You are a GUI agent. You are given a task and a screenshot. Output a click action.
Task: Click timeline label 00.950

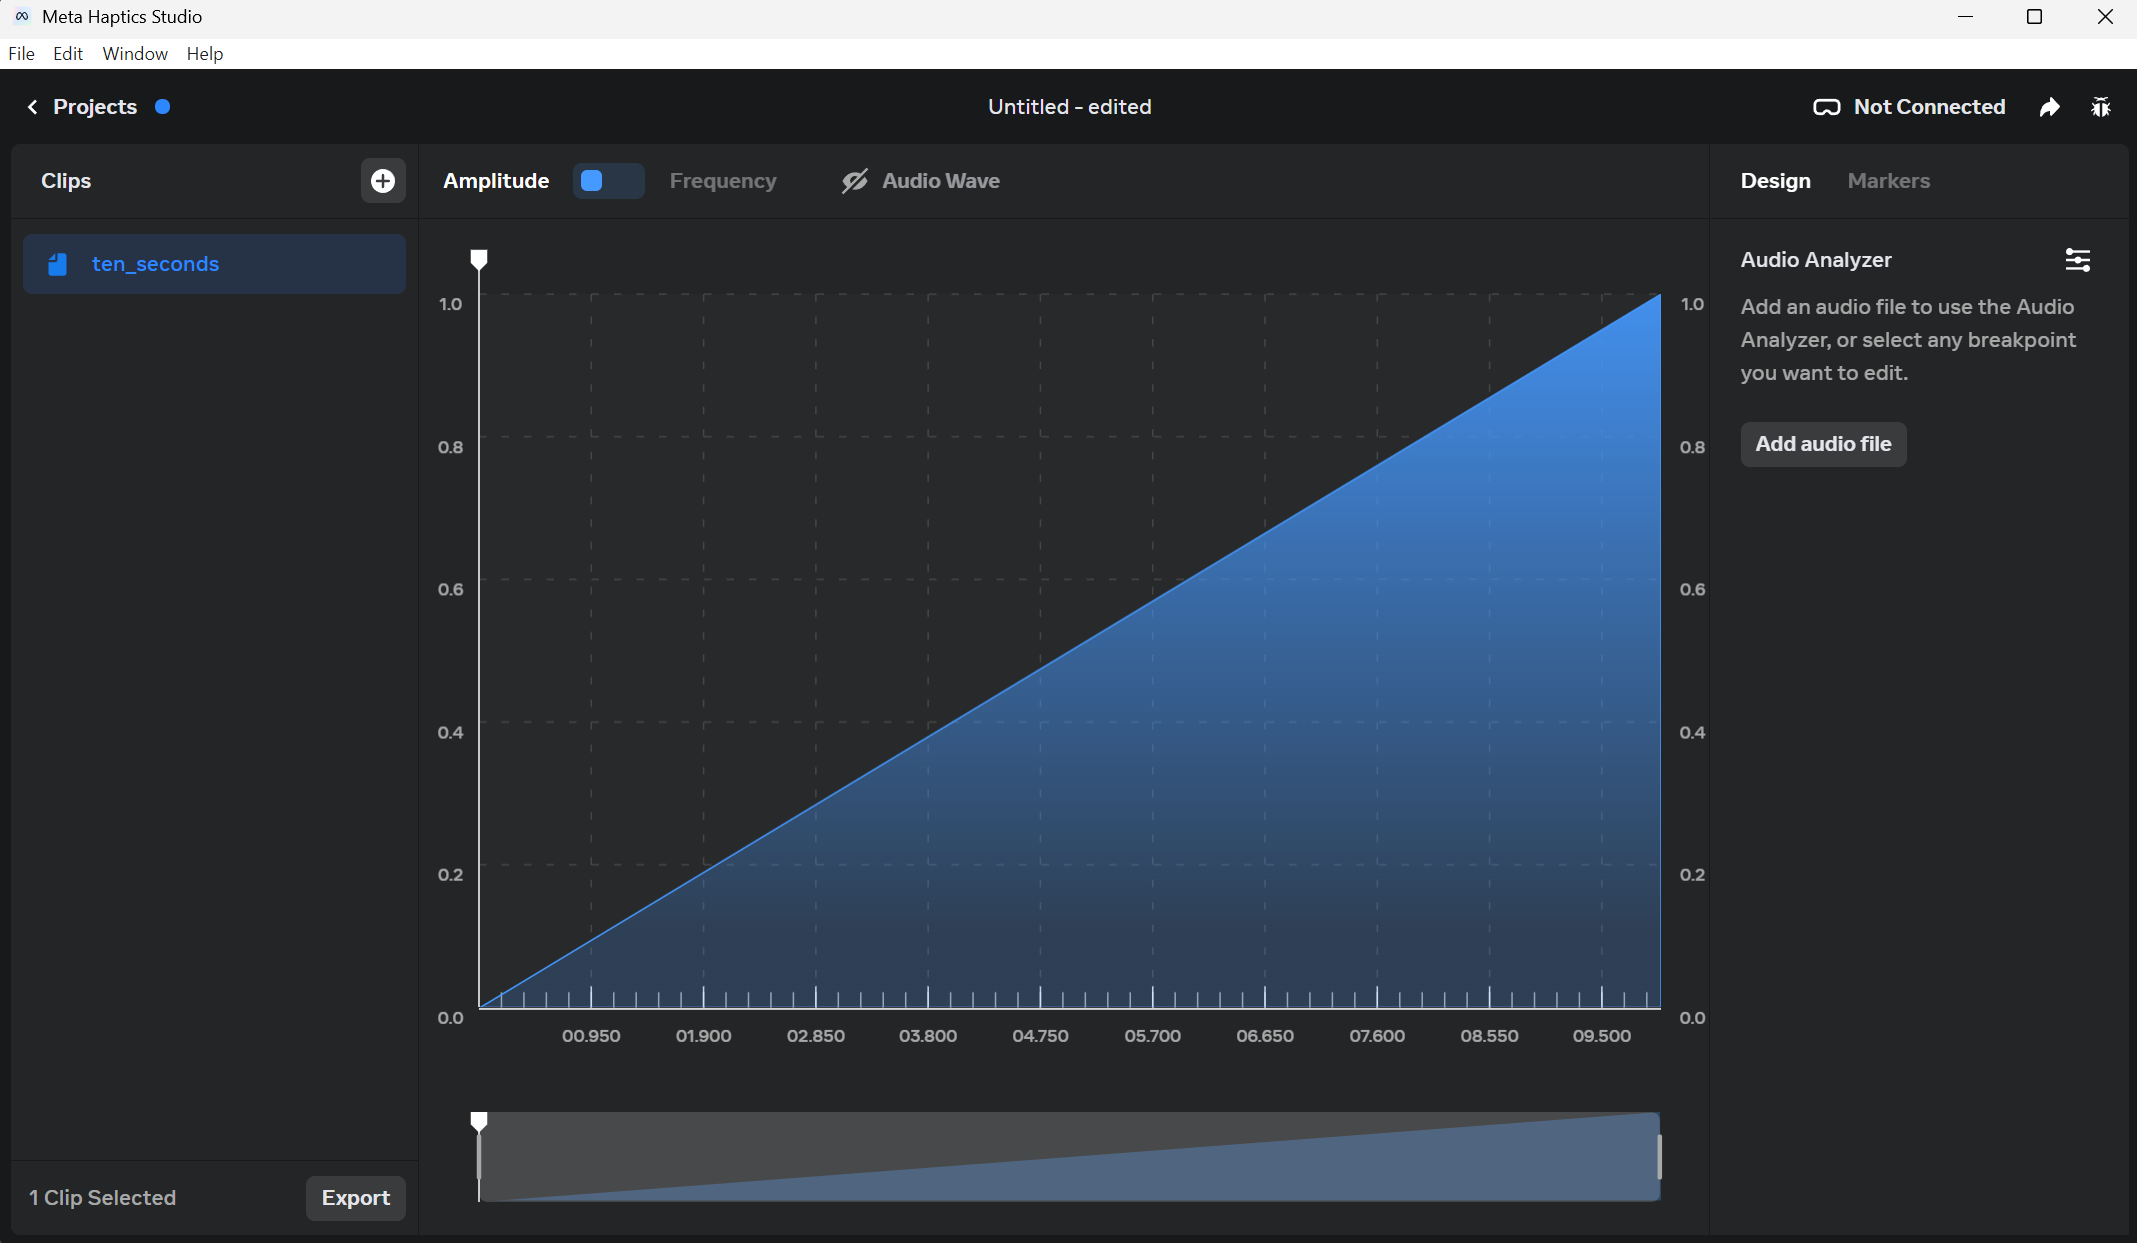[x=591, y=1036]
